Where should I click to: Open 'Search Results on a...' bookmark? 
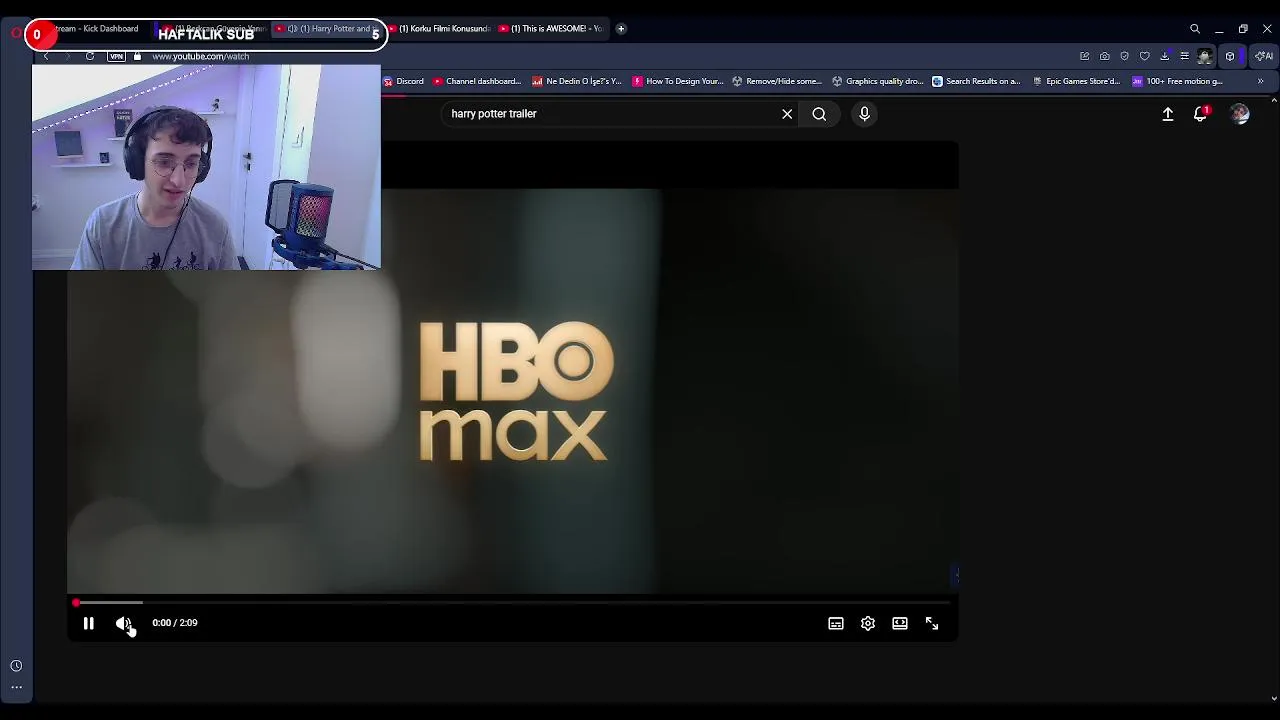pos(976,81)
